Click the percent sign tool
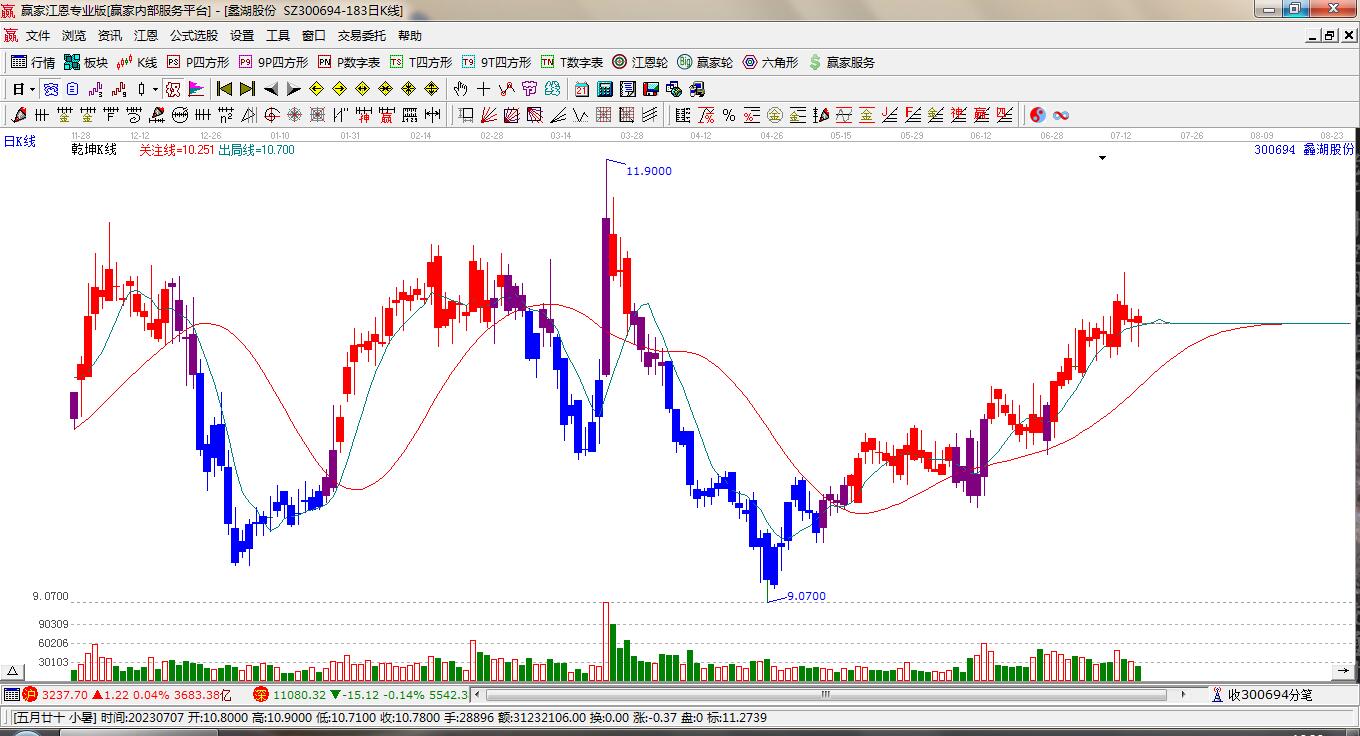Screen dimensions: 1360x736 coord(729,115)
